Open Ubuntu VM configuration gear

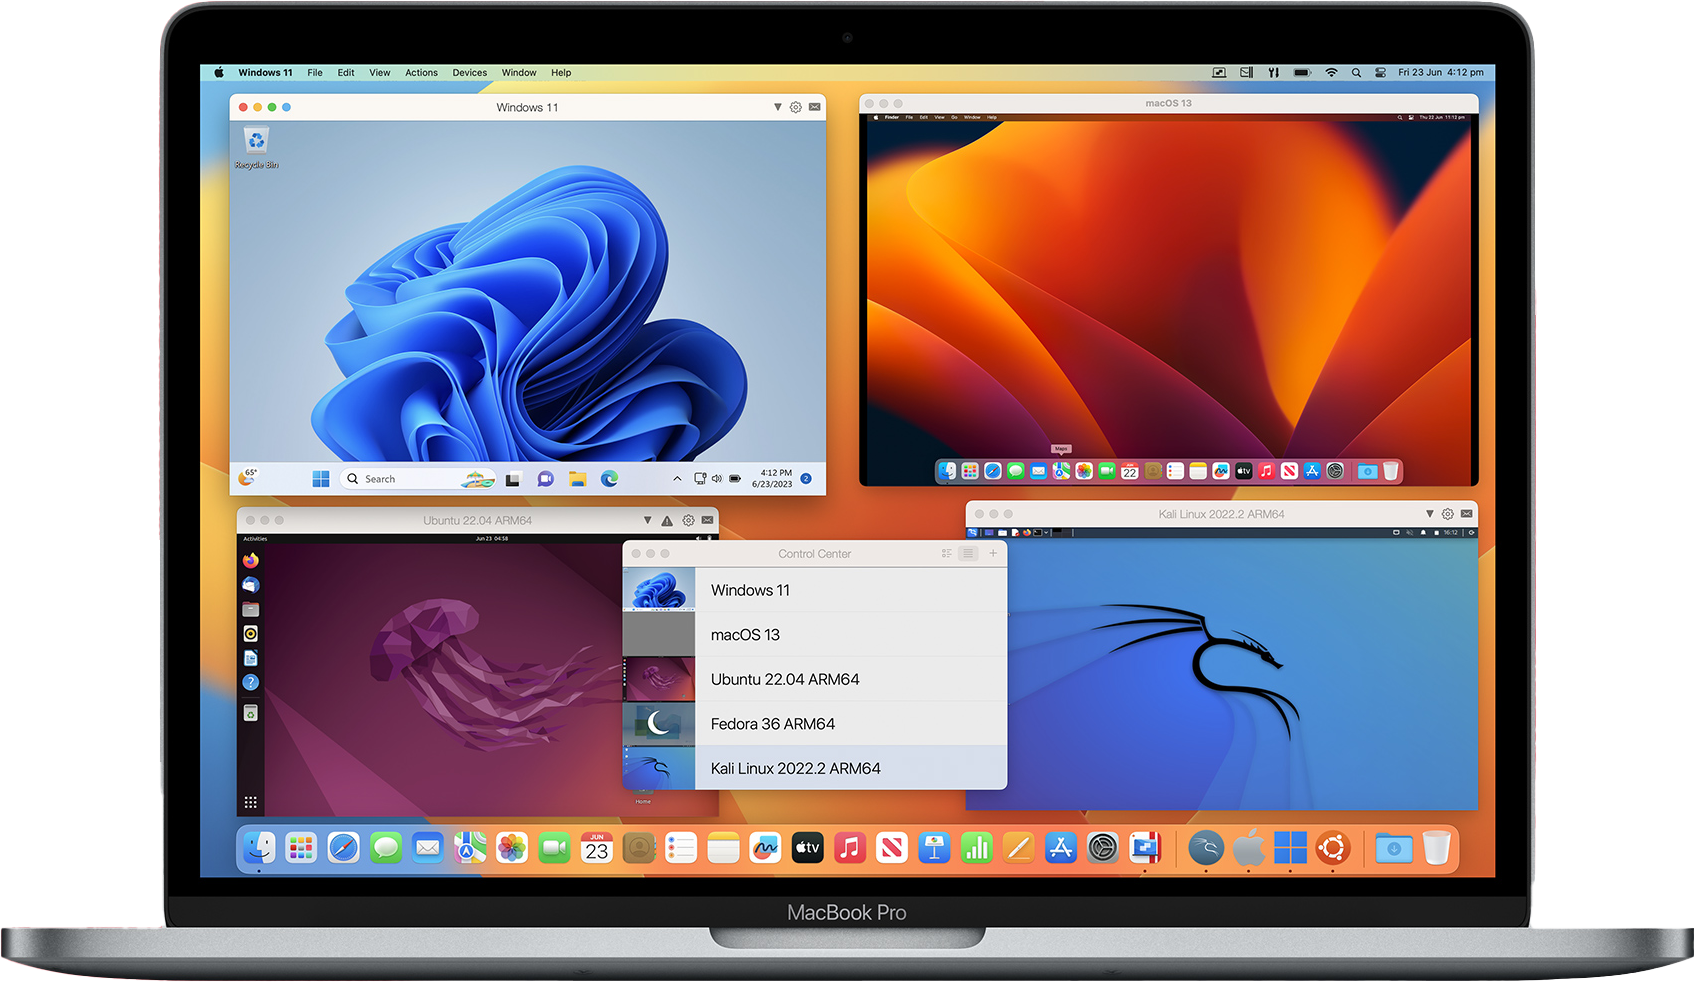click(688, 520)
